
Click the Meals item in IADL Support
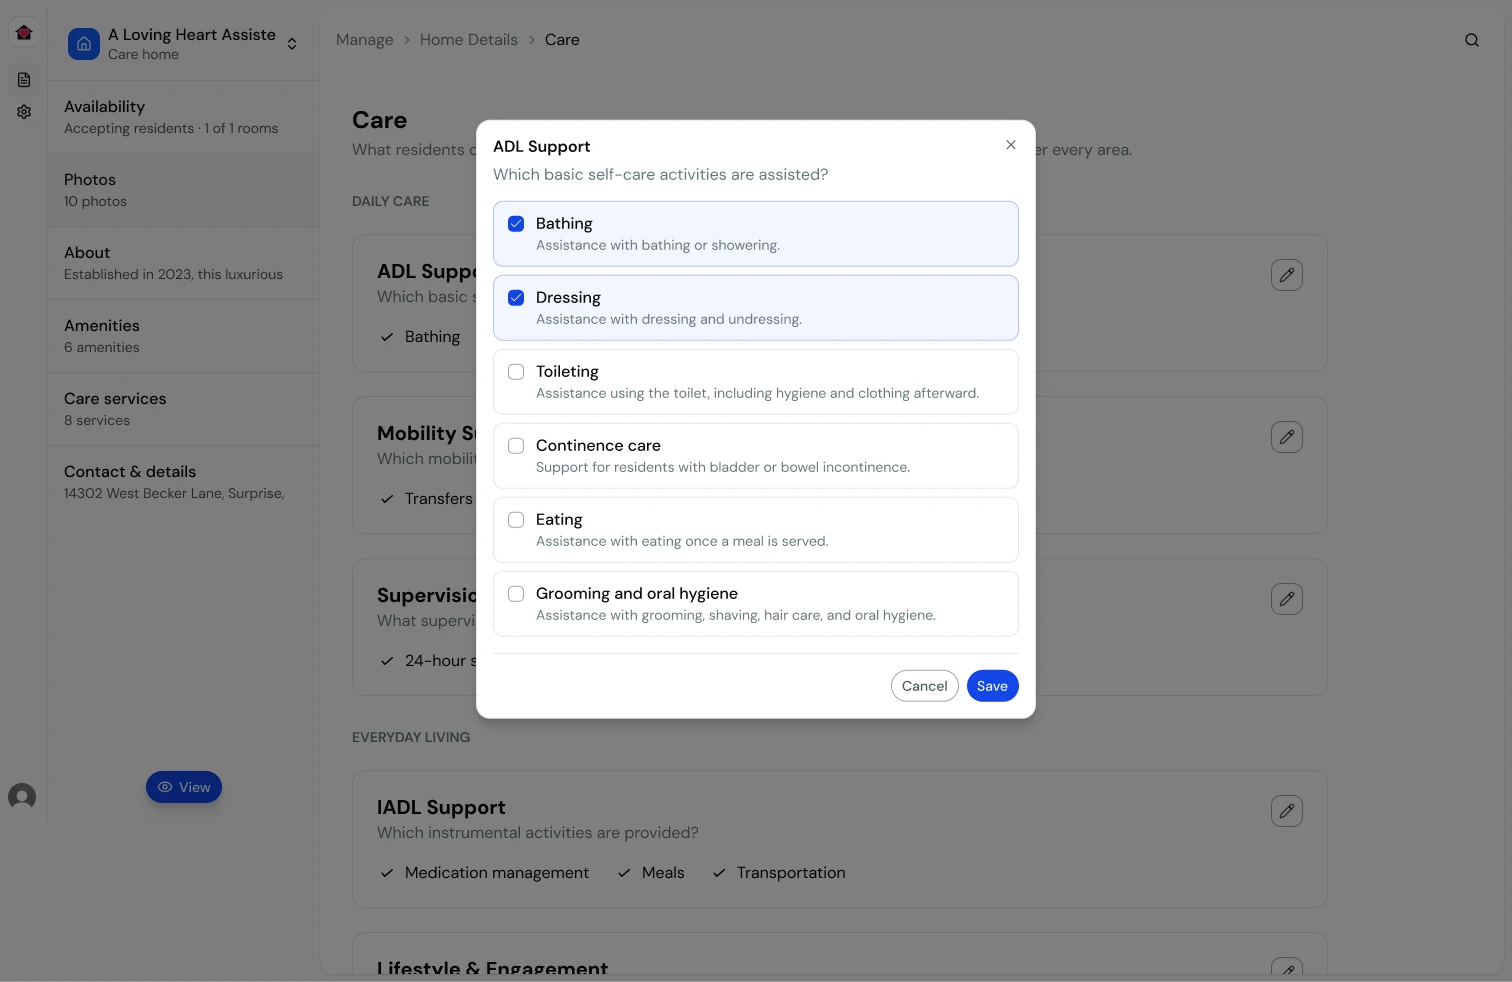(651, 873)
